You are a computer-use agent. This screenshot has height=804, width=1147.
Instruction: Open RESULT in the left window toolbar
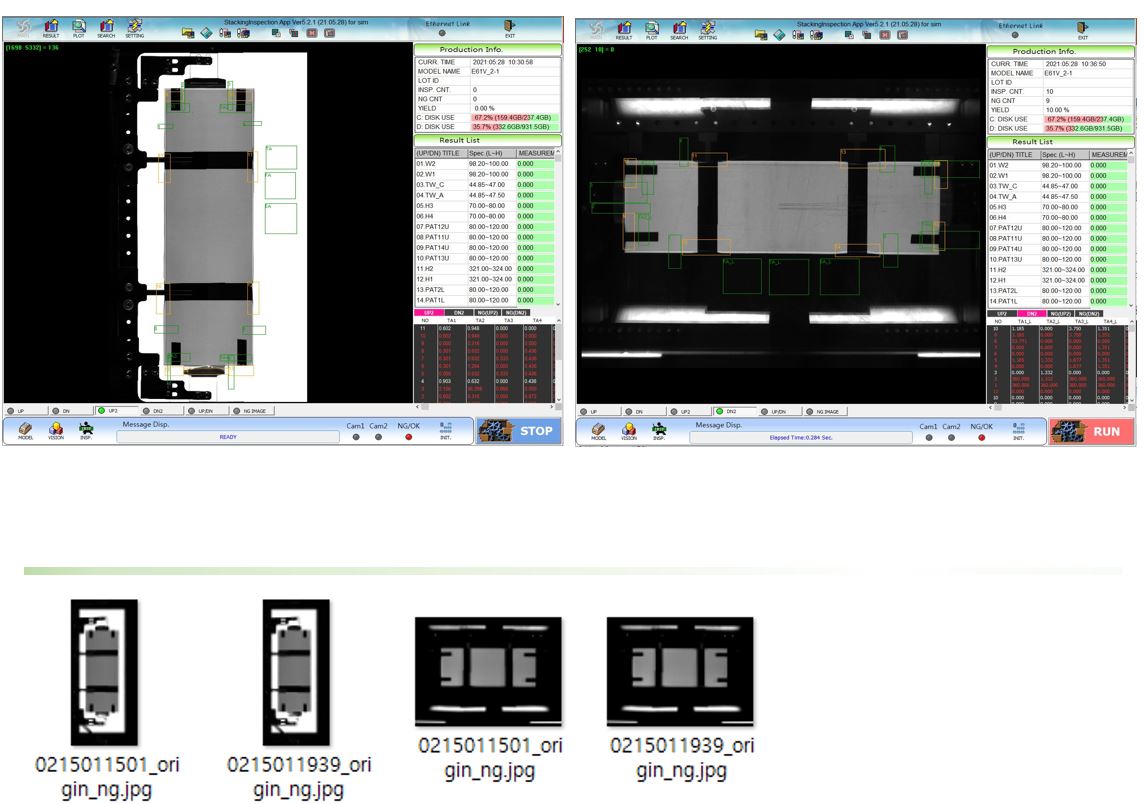click(50, 29)
